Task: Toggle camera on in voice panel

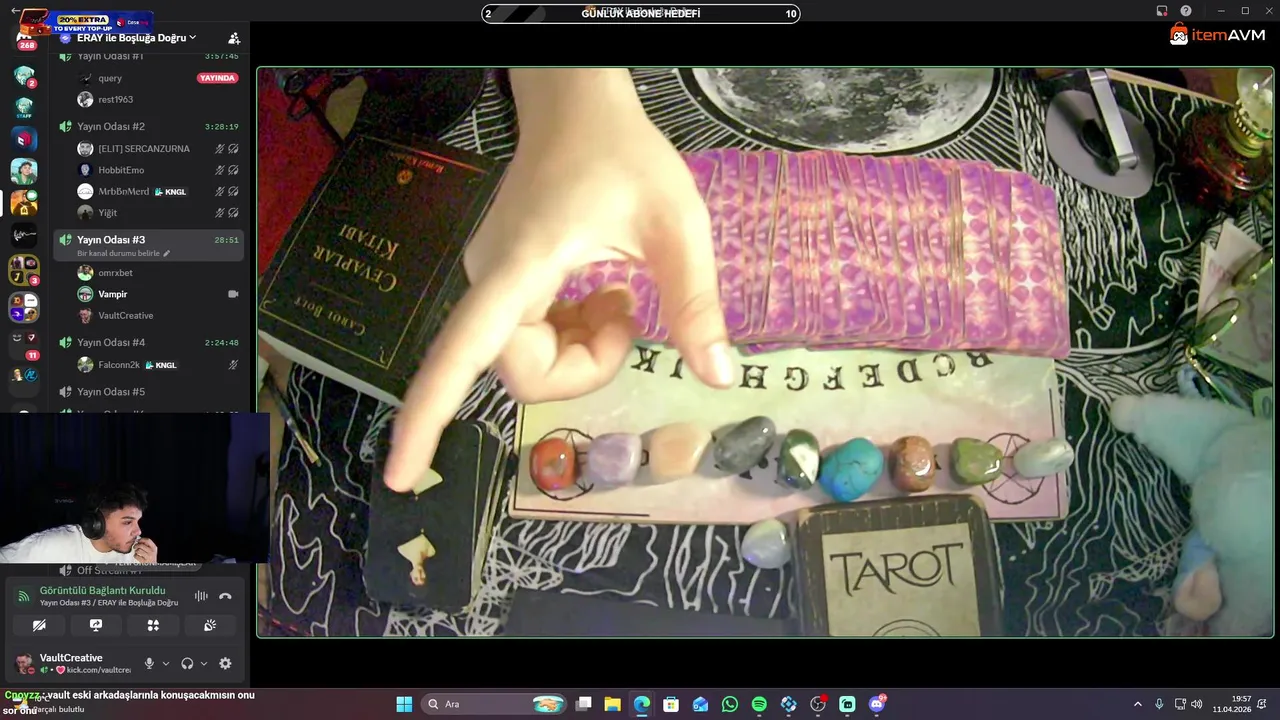Action: pos(39,625)
